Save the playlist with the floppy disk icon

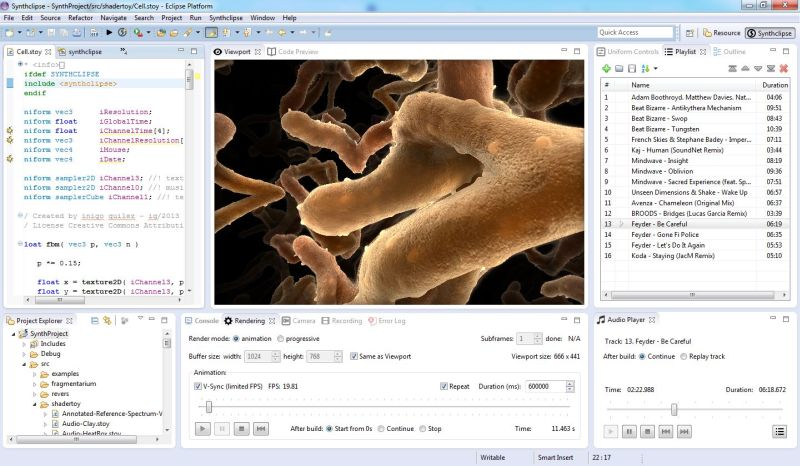point(632,68)
